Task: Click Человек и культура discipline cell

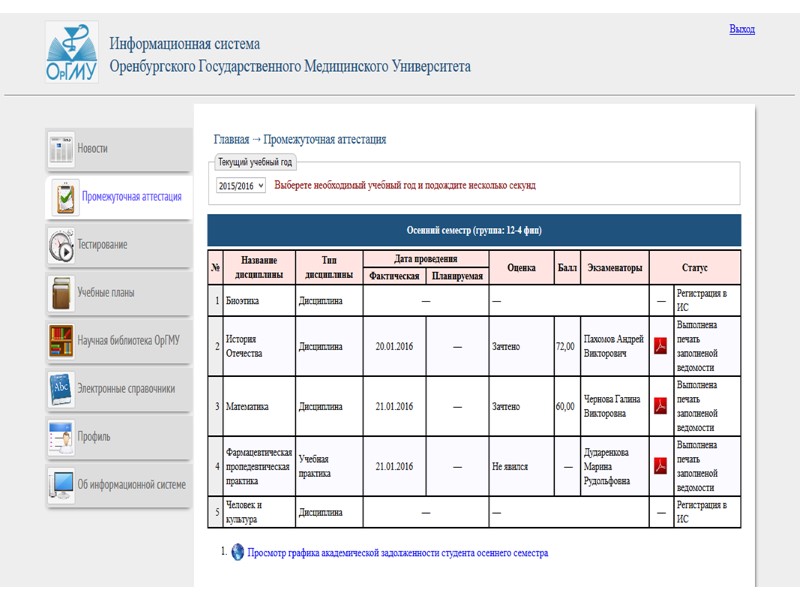Action: point(259,512)
